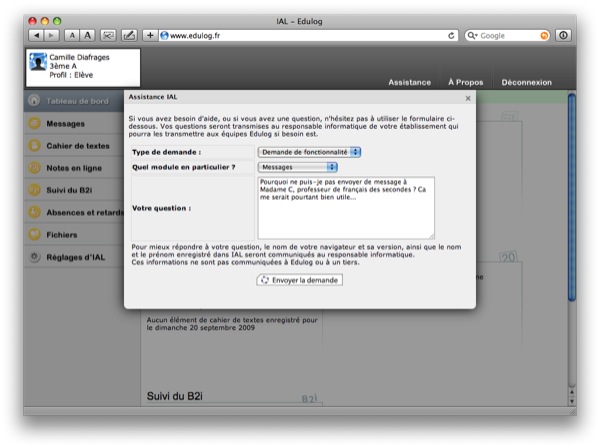Open the Cahier de textes sidebar icon
600x448 pixels.
pos(35,146)
